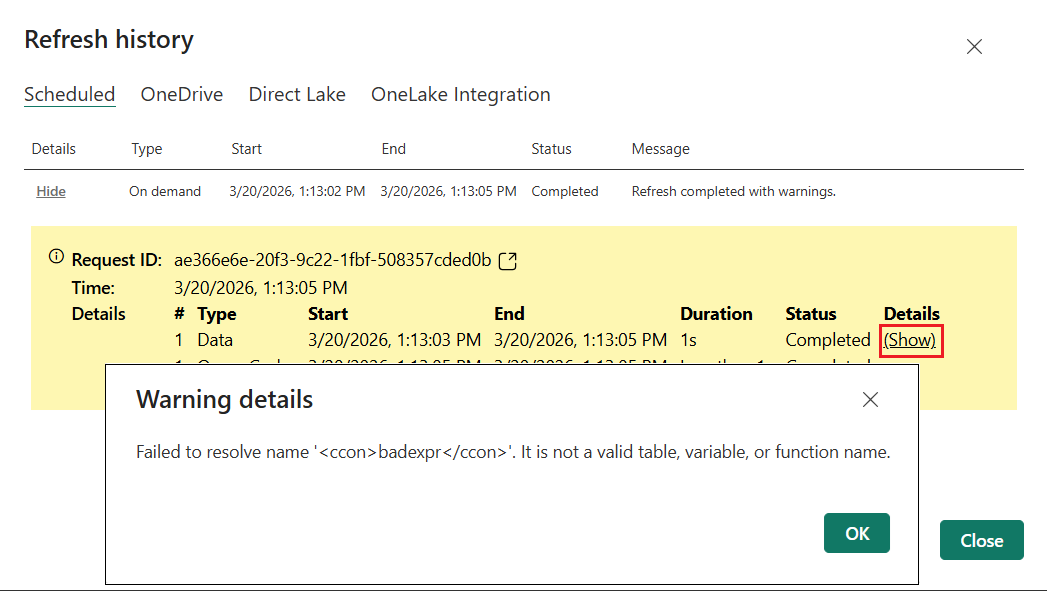1047x591 pixels.
Task: Dismiss the Warning details dialog with its X
Action: 869,399
